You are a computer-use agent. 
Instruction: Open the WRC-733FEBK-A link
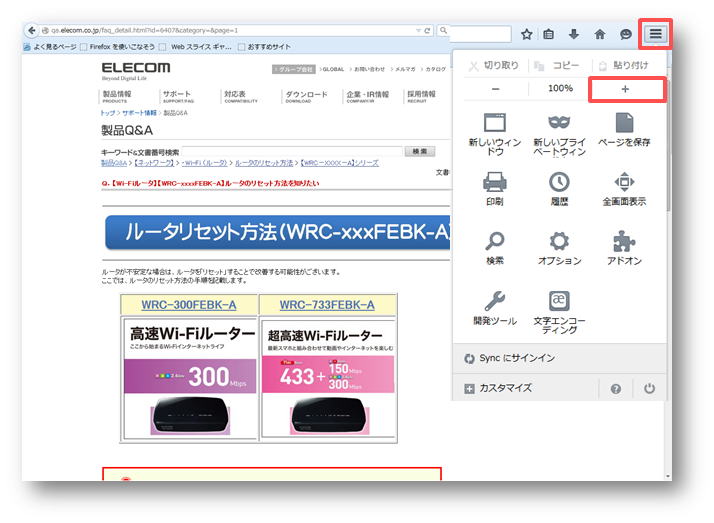[327, 305]
